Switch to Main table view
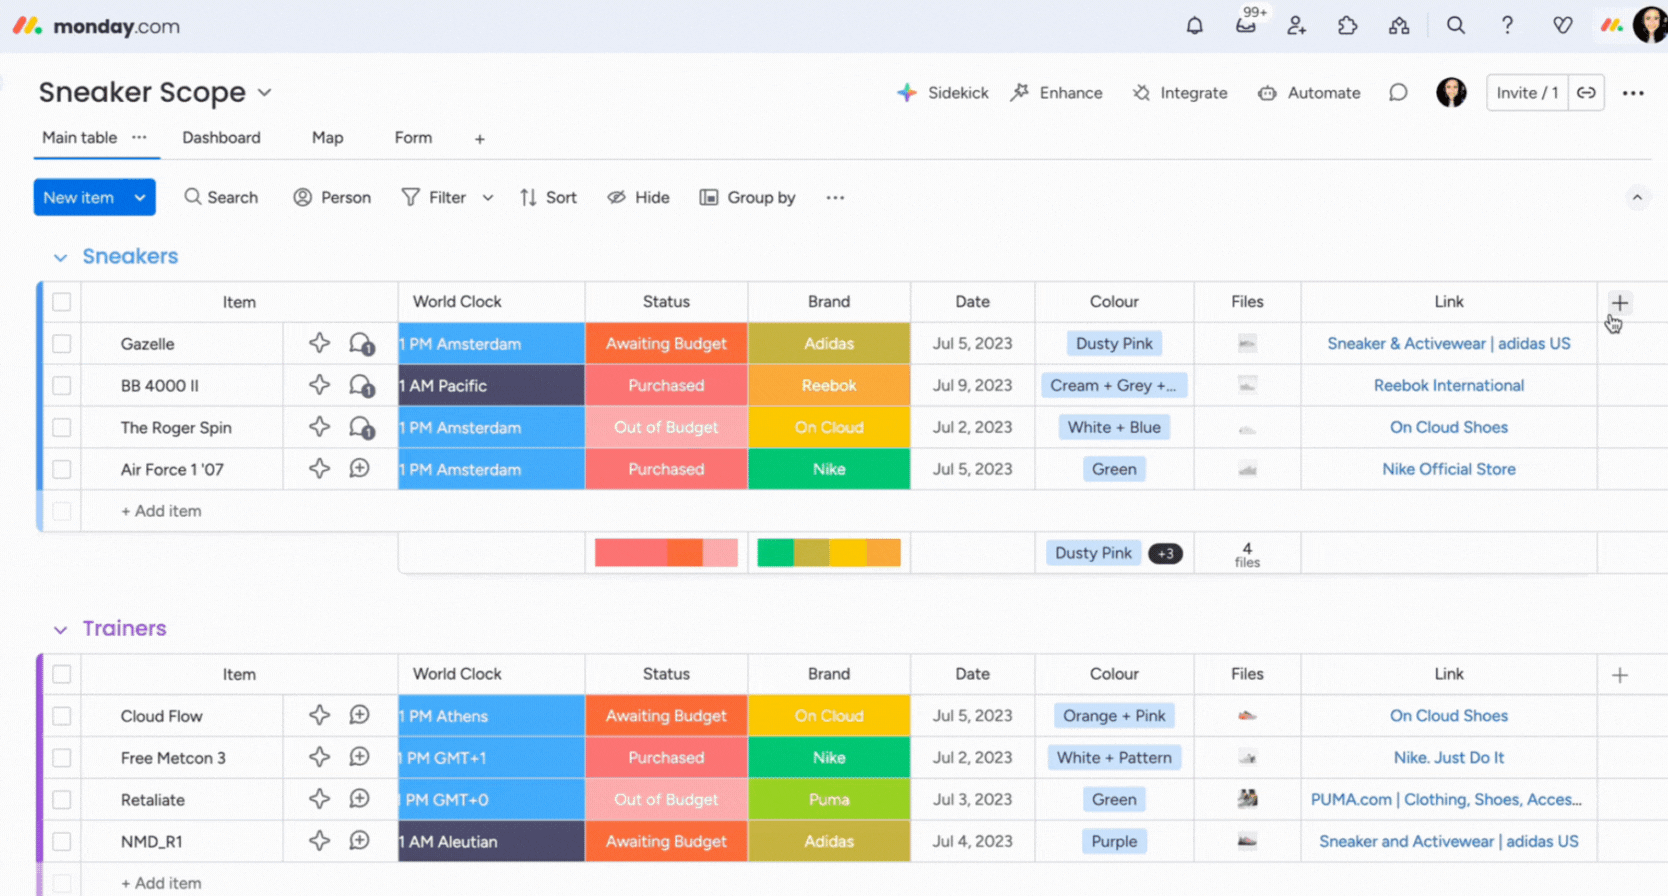The image size is (1668, 896). 79,138
